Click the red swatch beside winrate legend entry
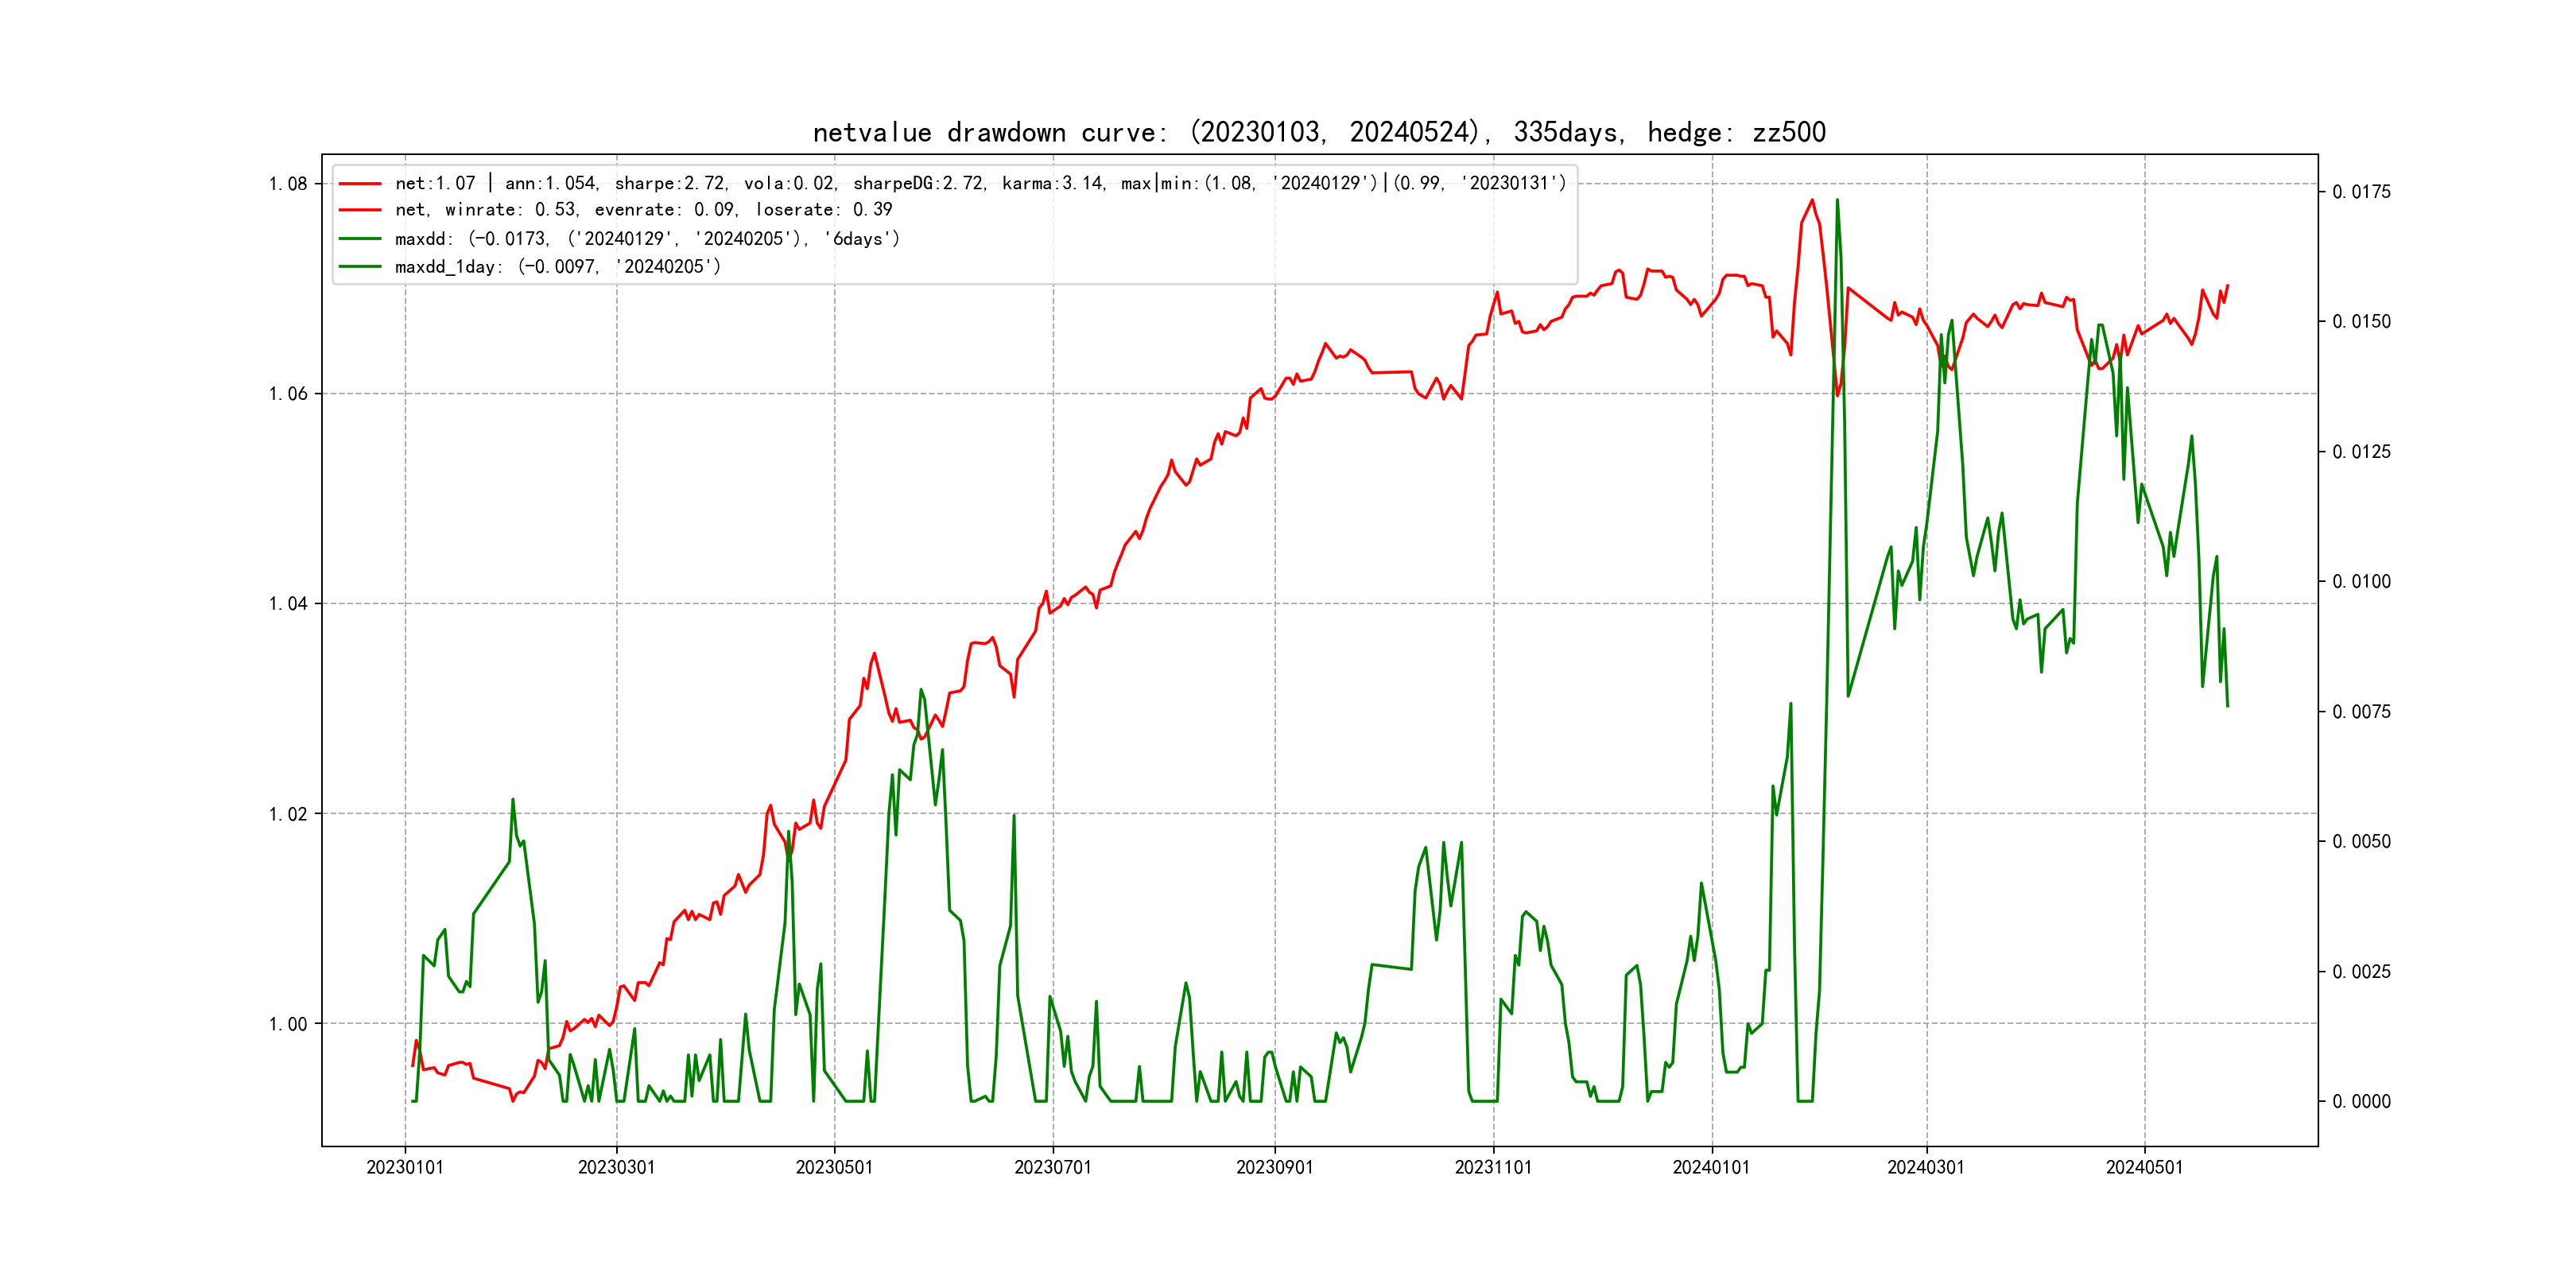Viewport: 2576px width, 1288px height. tap(360, 210)
